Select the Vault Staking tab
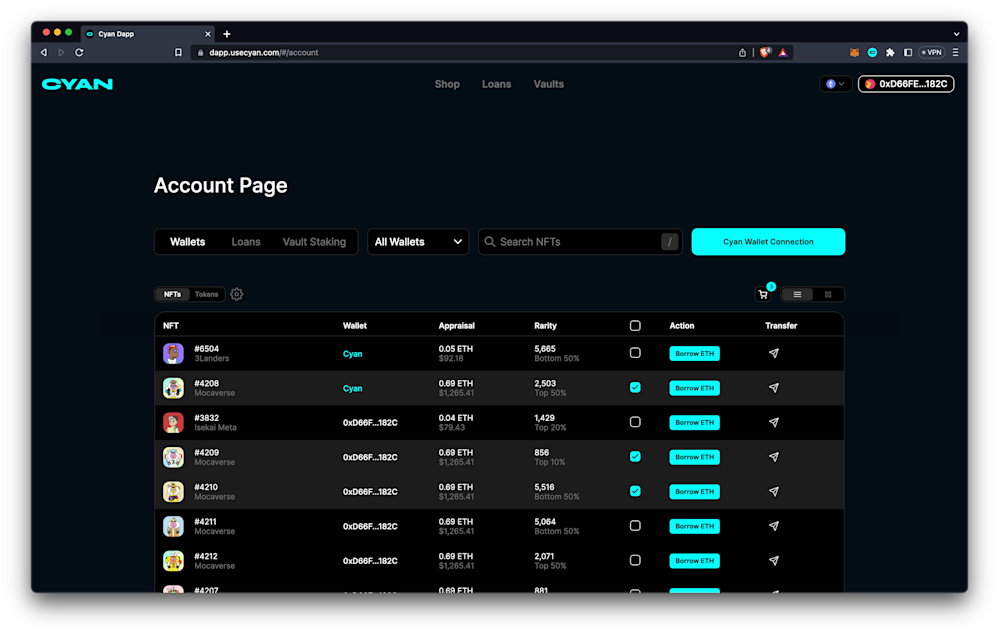Screen dimensions: 999x634 (314, 242)
